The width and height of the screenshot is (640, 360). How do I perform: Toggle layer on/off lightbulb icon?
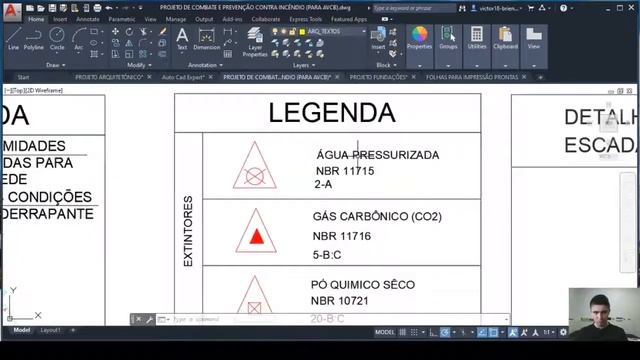pos(275,31)
